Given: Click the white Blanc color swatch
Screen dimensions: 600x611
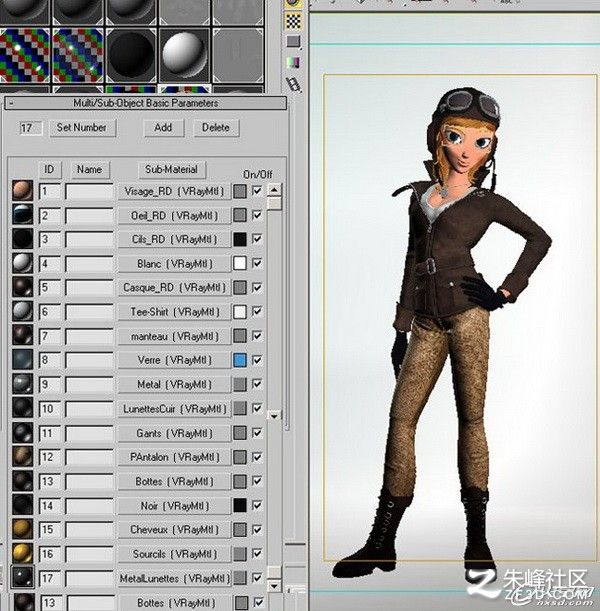Looking at the screenshot, I should coord(240,263).
